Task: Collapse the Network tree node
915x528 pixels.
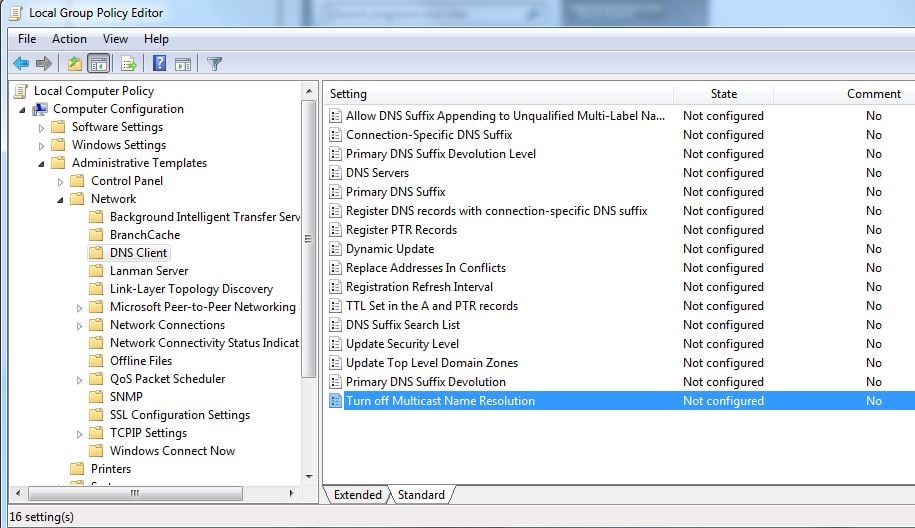Action: pyautogui.click(x=61, y=200)
